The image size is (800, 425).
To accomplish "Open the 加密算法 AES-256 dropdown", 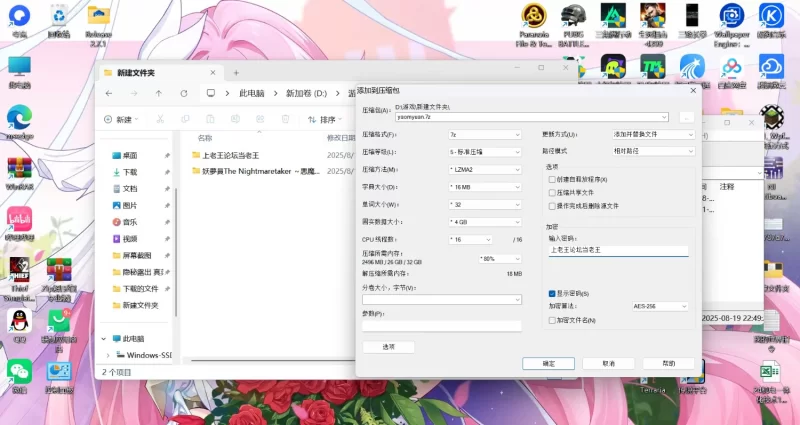I will (660, 307).
